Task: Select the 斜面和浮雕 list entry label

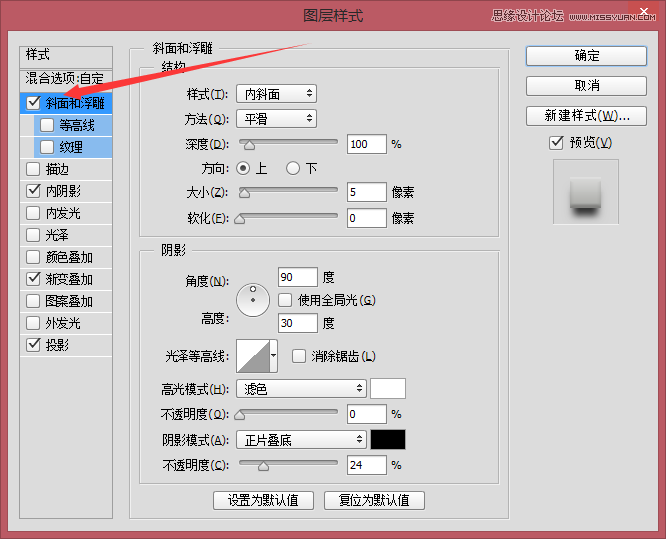Action: [75, 103]
